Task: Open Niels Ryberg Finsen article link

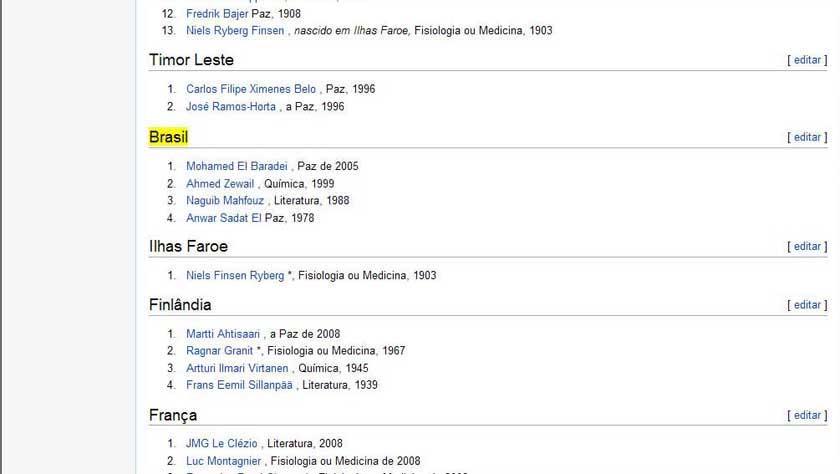Action: click(x=235, y=31)
